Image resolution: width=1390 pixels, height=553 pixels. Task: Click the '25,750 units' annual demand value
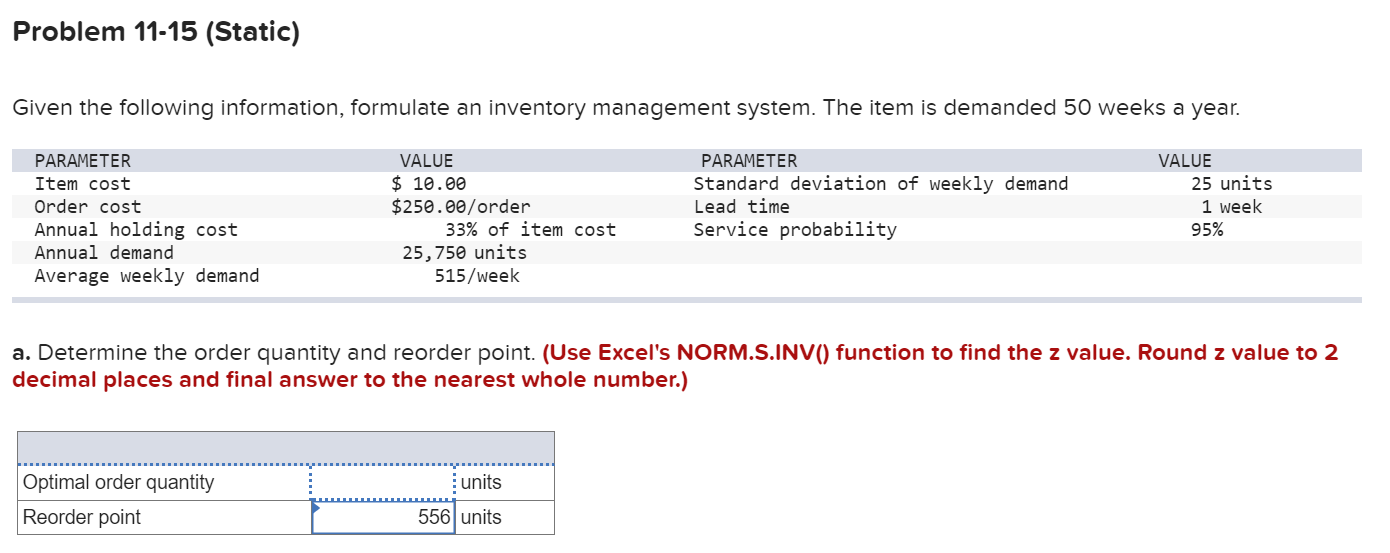click(464, 253)
